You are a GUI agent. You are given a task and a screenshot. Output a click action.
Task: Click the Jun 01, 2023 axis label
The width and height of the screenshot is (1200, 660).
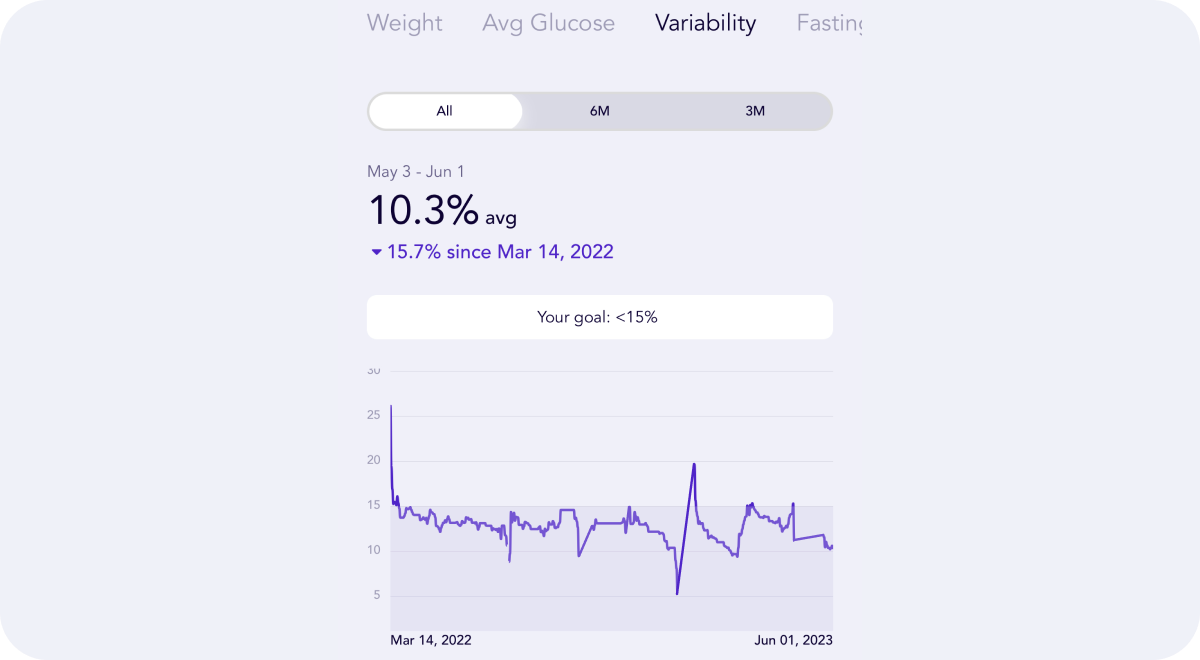click(793, 640)
